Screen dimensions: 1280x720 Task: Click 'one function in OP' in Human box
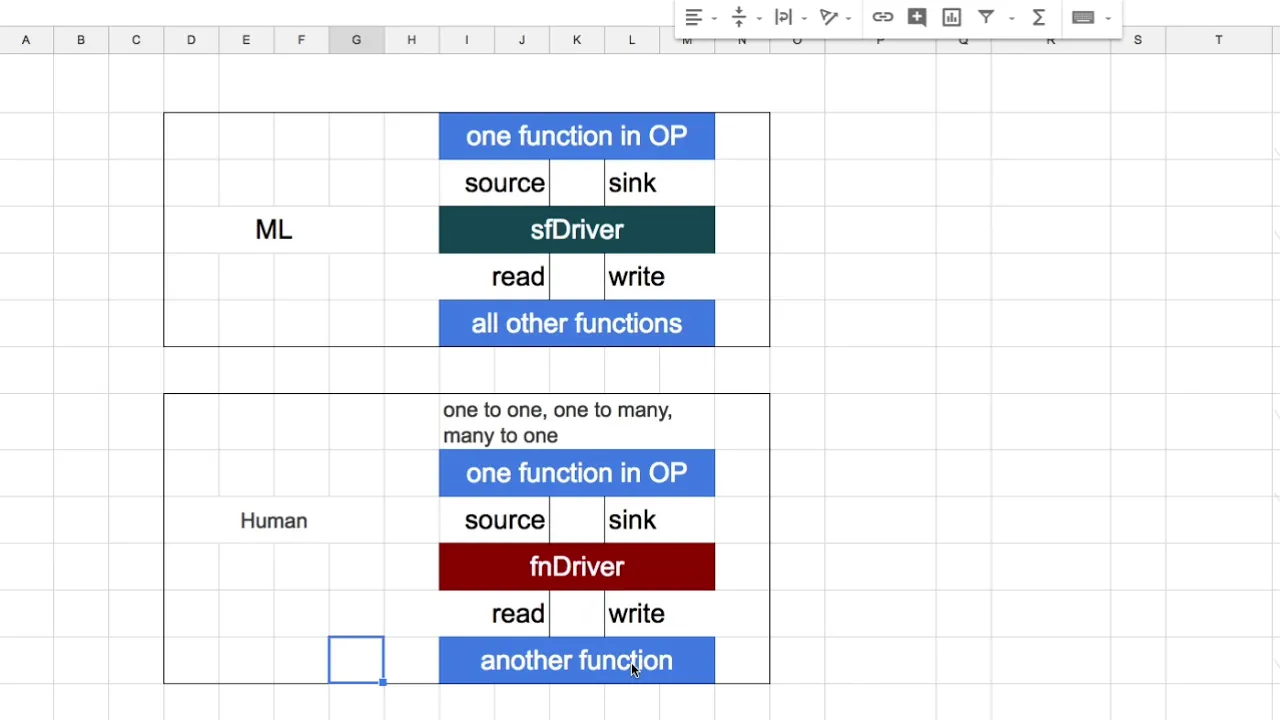(577, 473)
